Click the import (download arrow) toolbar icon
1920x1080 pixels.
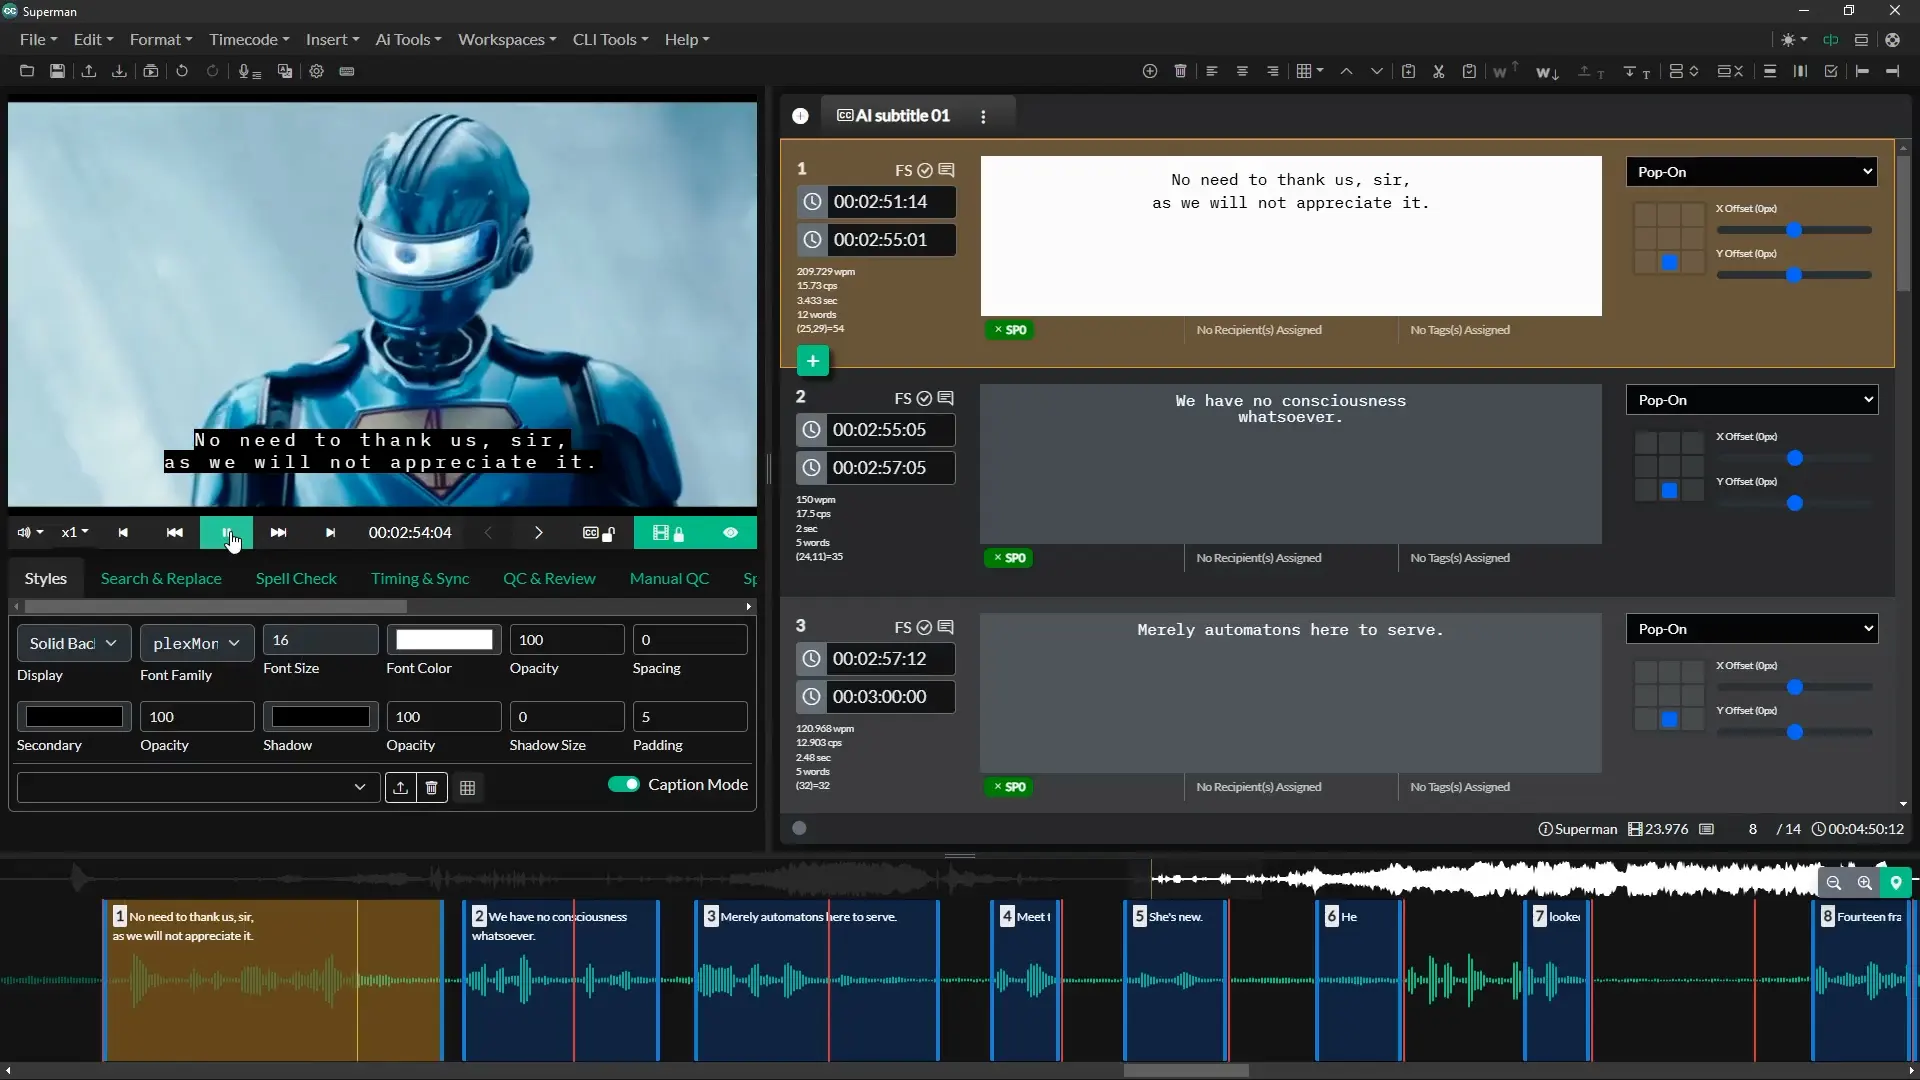coord(119,71)
